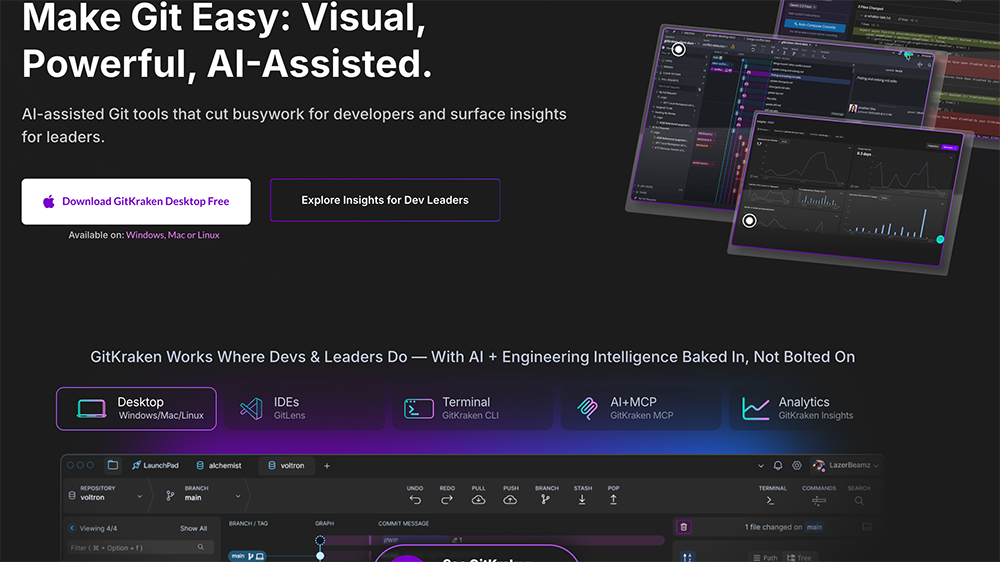Select the Desktop Windows/Mac/Linux tab

(x=136, y=408)
